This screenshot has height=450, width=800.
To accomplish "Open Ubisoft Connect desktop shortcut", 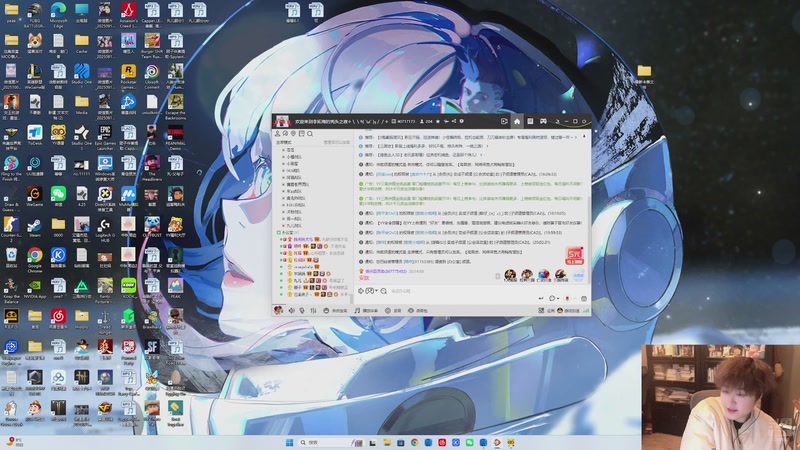I will [152, 76].
